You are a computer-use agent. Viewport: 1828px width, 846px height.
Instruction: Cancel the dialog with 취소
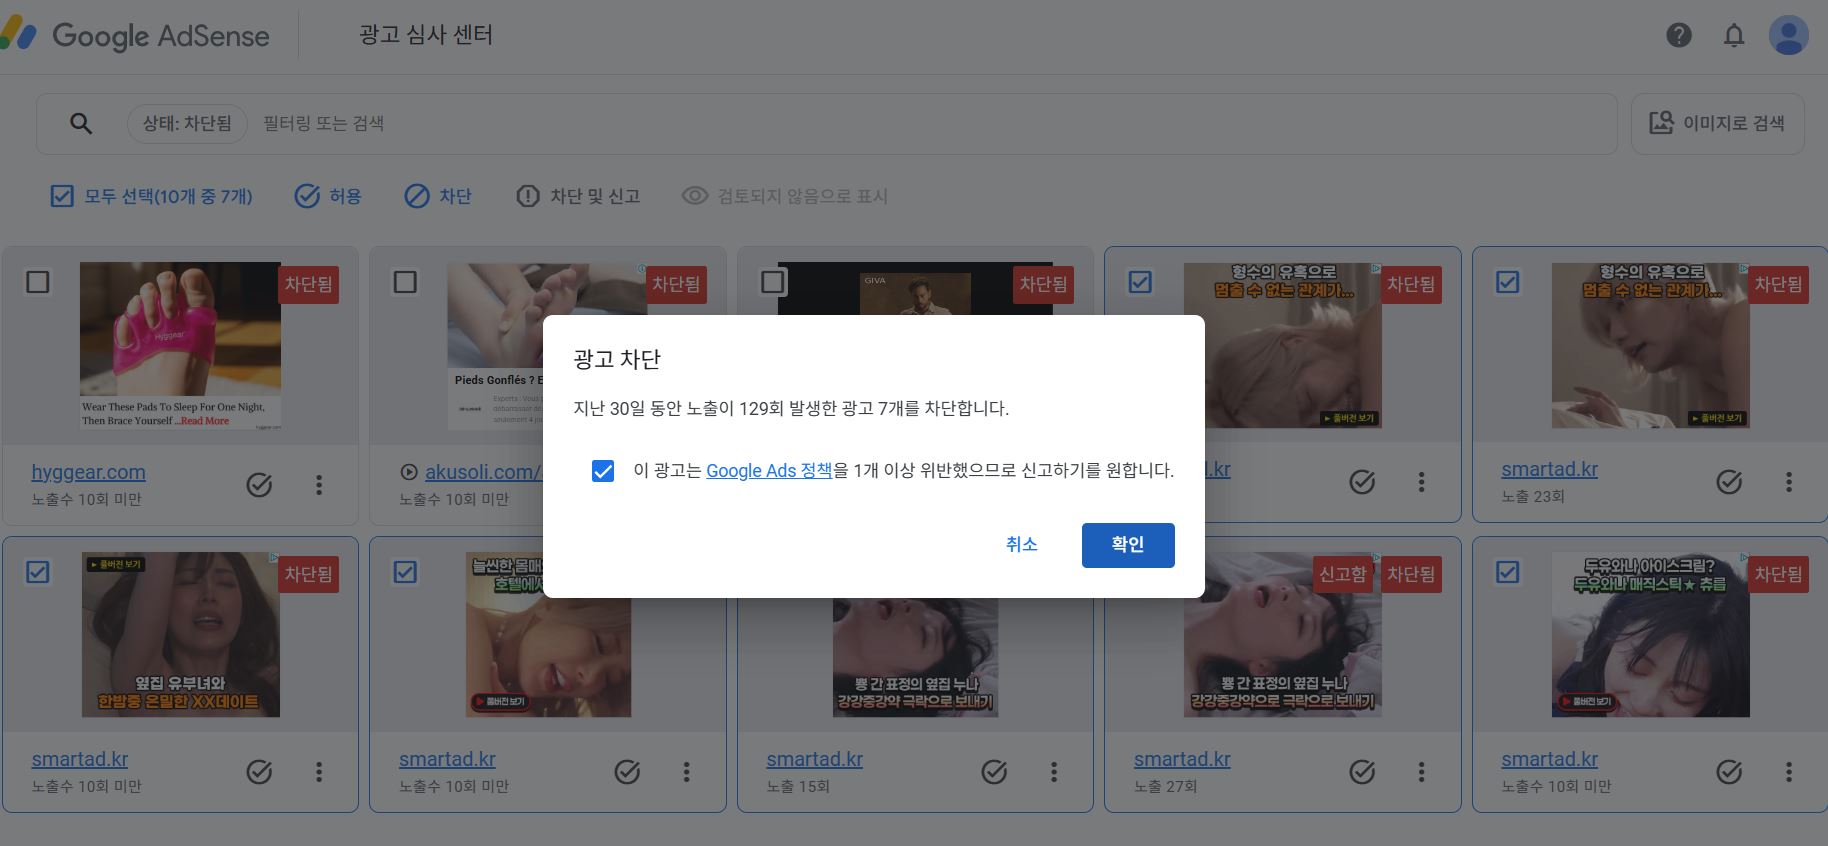pos(1021,545)
